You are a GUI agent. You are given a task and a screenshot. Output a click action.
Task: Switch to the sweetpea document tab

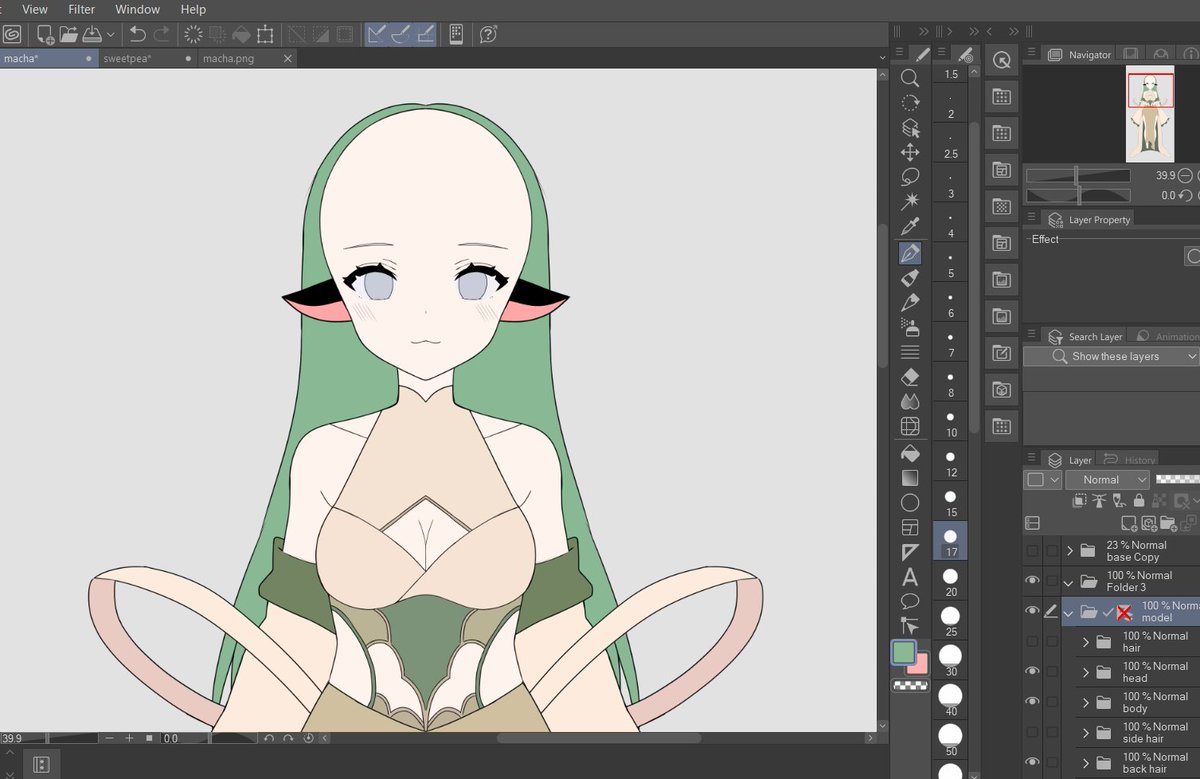[x=128, y=58]
